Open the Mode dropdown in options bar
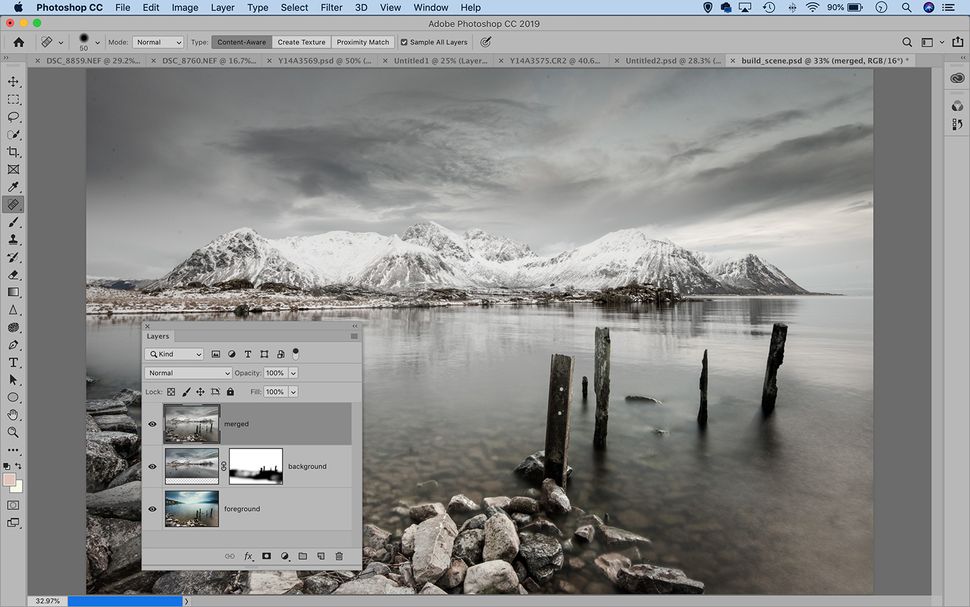 tap(157, 42)
